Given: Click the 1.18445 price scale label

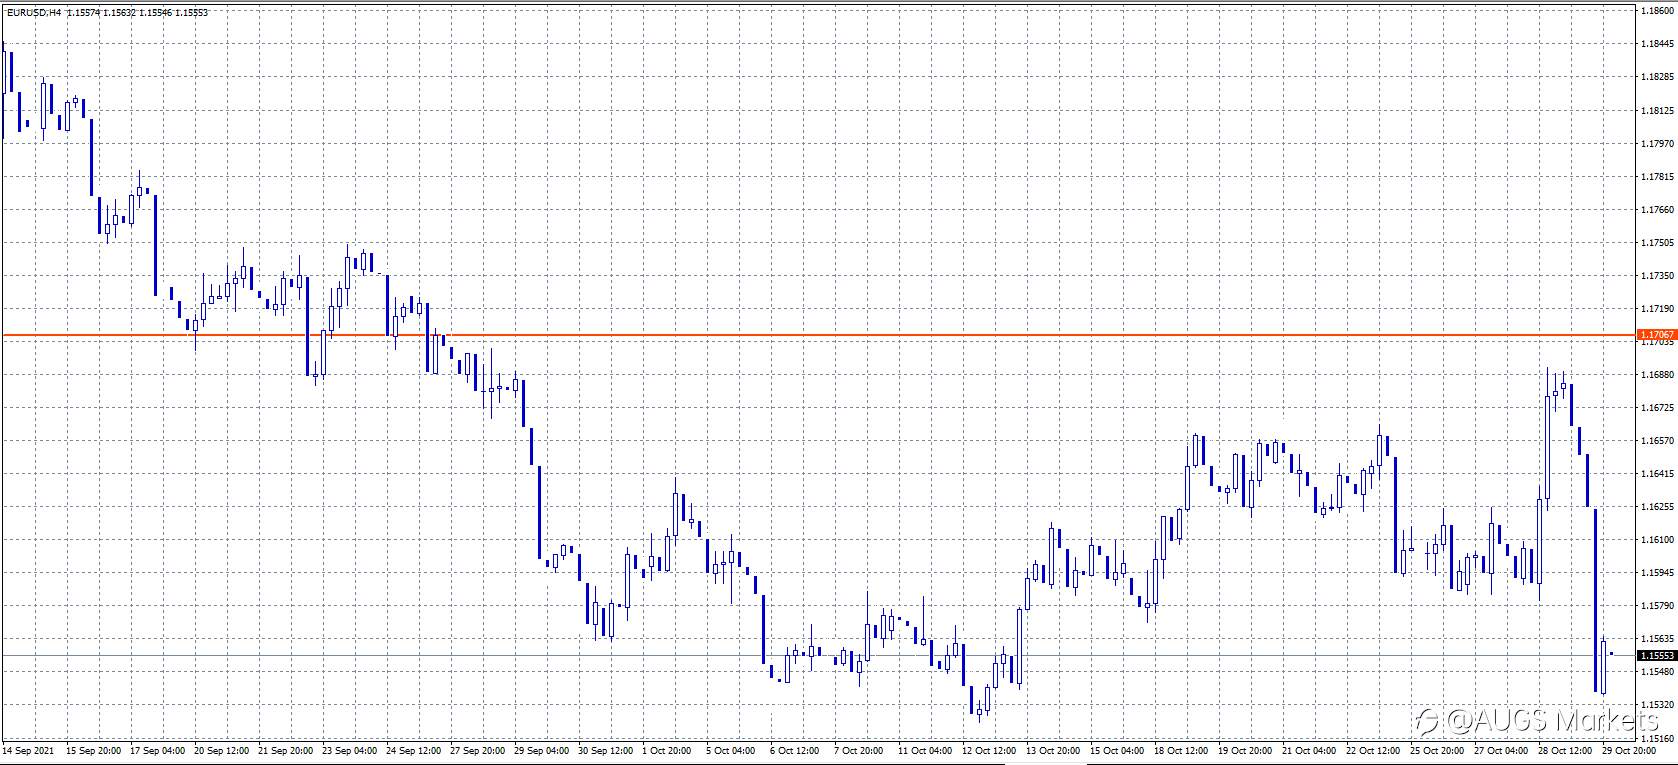Looking at the screenshot, I should pyautogui.click(x=1657, y=43).
